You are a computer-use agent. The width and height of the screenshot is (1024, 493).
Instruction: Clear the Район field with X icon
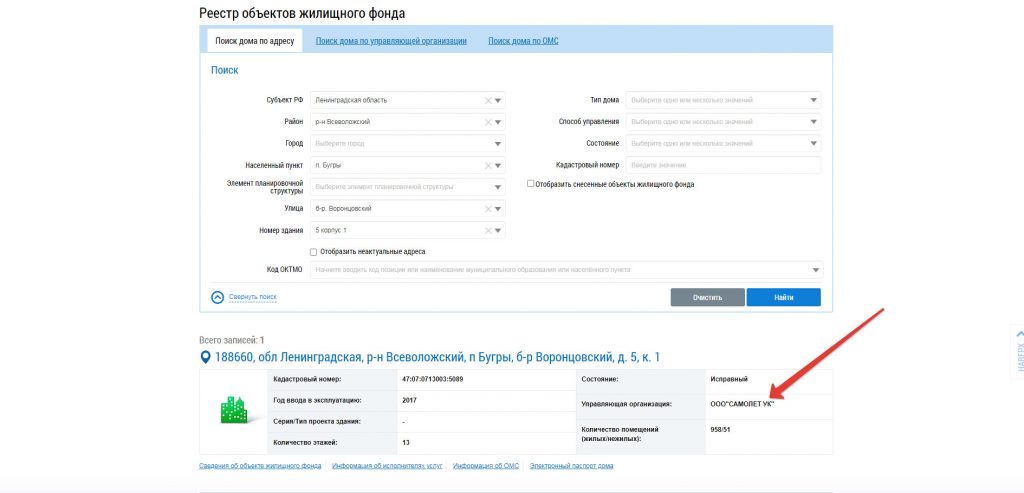487,122
